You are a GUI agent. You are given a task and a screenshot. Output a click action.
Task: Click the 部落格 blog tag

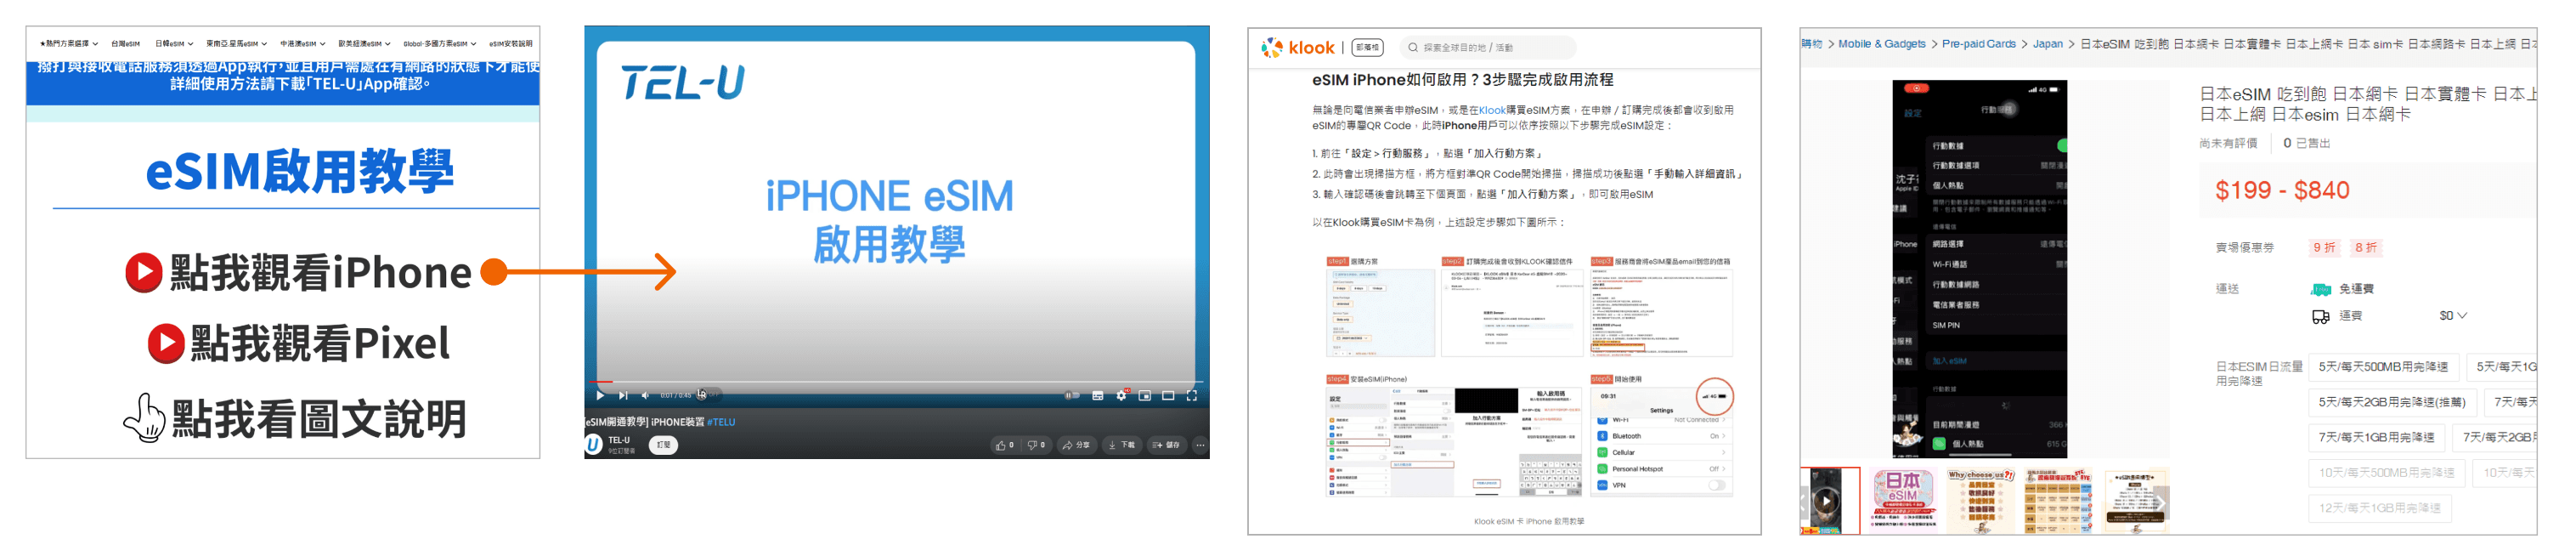tap(1367, 47)
